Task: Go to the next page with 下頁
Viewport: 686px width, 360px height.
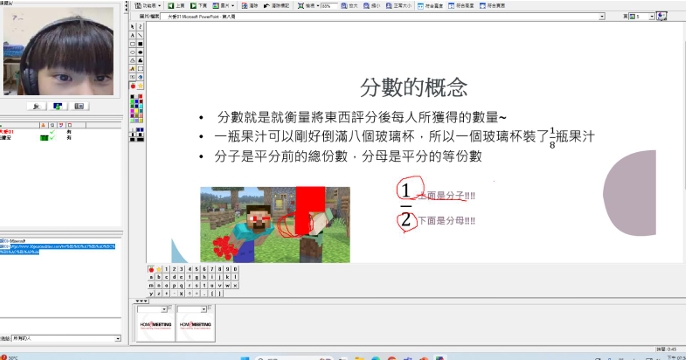Action: 199,6
